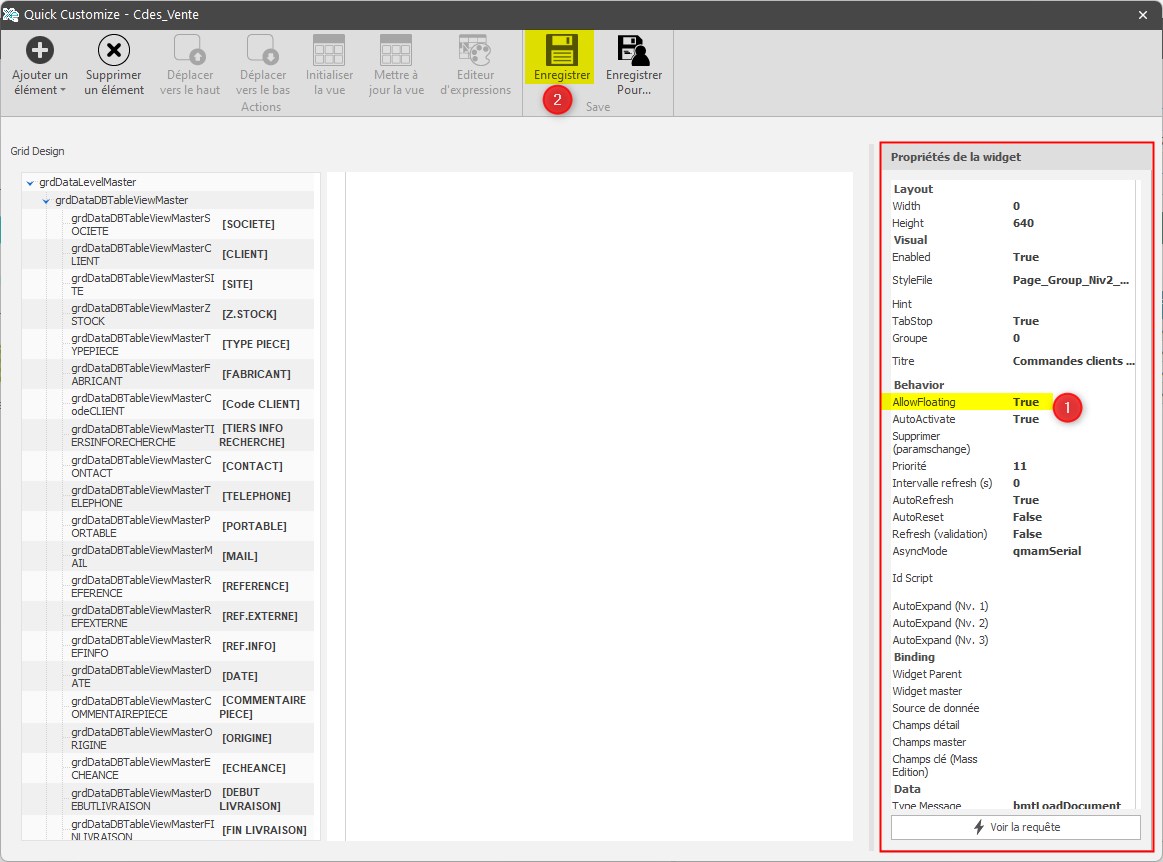Click Déplacer vers le haut icon
The width and height of the screenshot is (1163, 862).
coord(190,50)
